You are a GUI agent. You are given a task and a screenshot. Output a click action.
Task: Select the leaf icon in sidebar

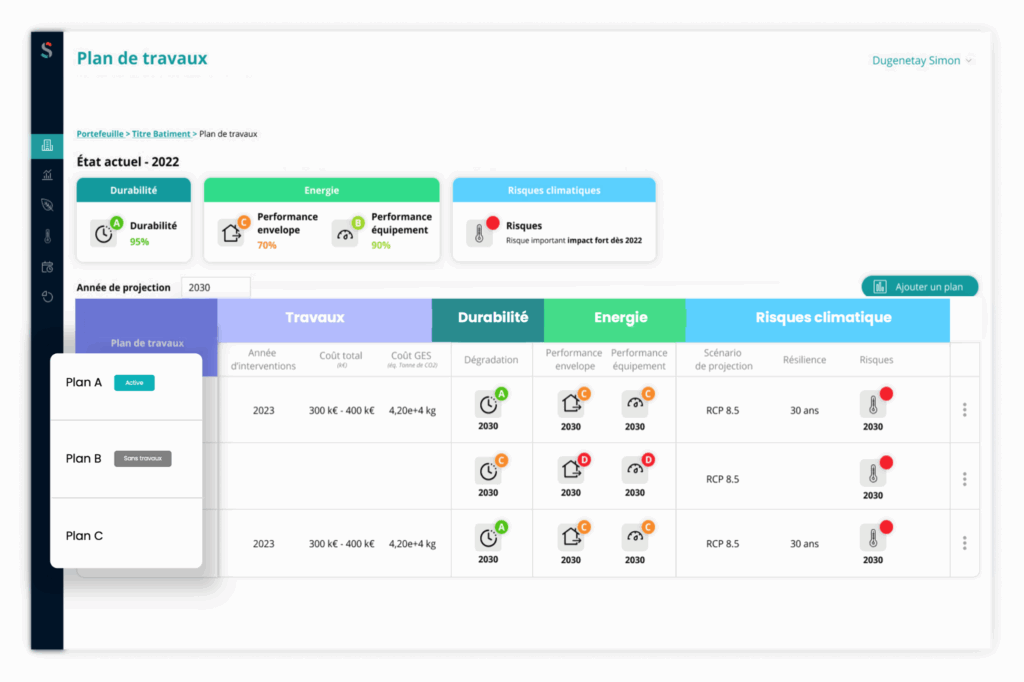click(x=47, y=205)
